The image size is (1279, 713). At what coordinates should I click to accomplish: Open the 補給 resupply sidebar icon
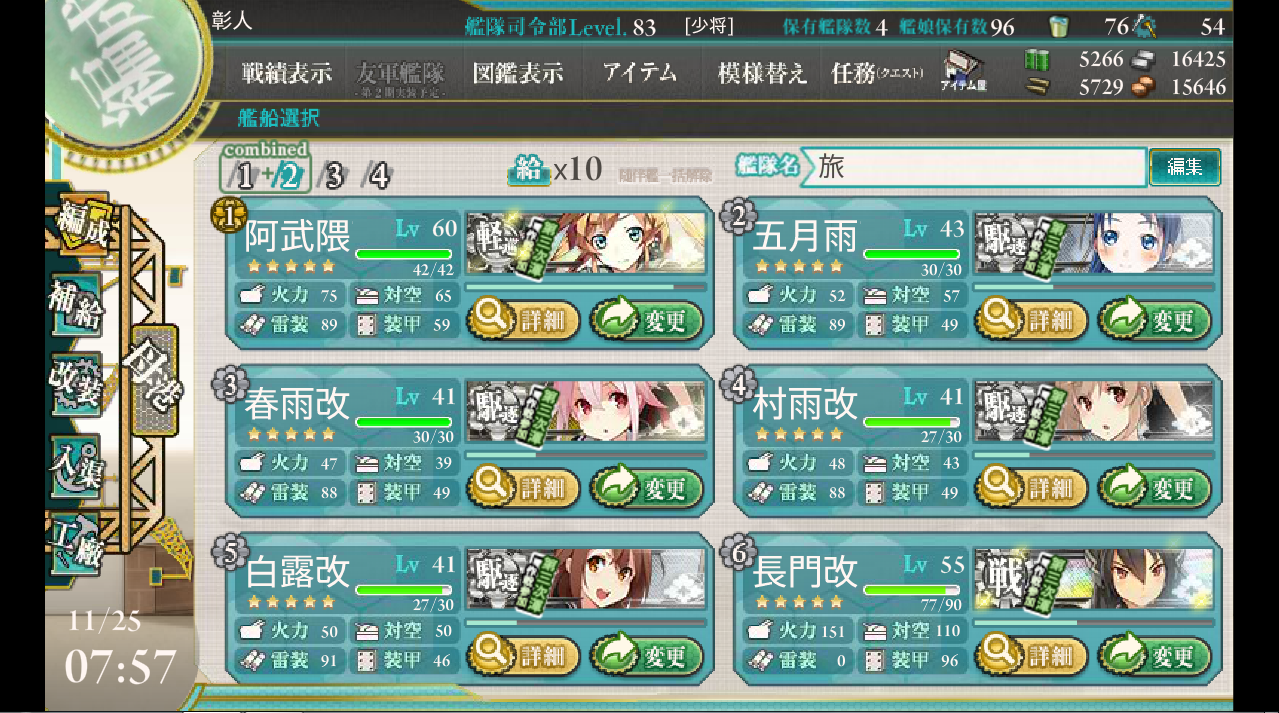(76, 306)
